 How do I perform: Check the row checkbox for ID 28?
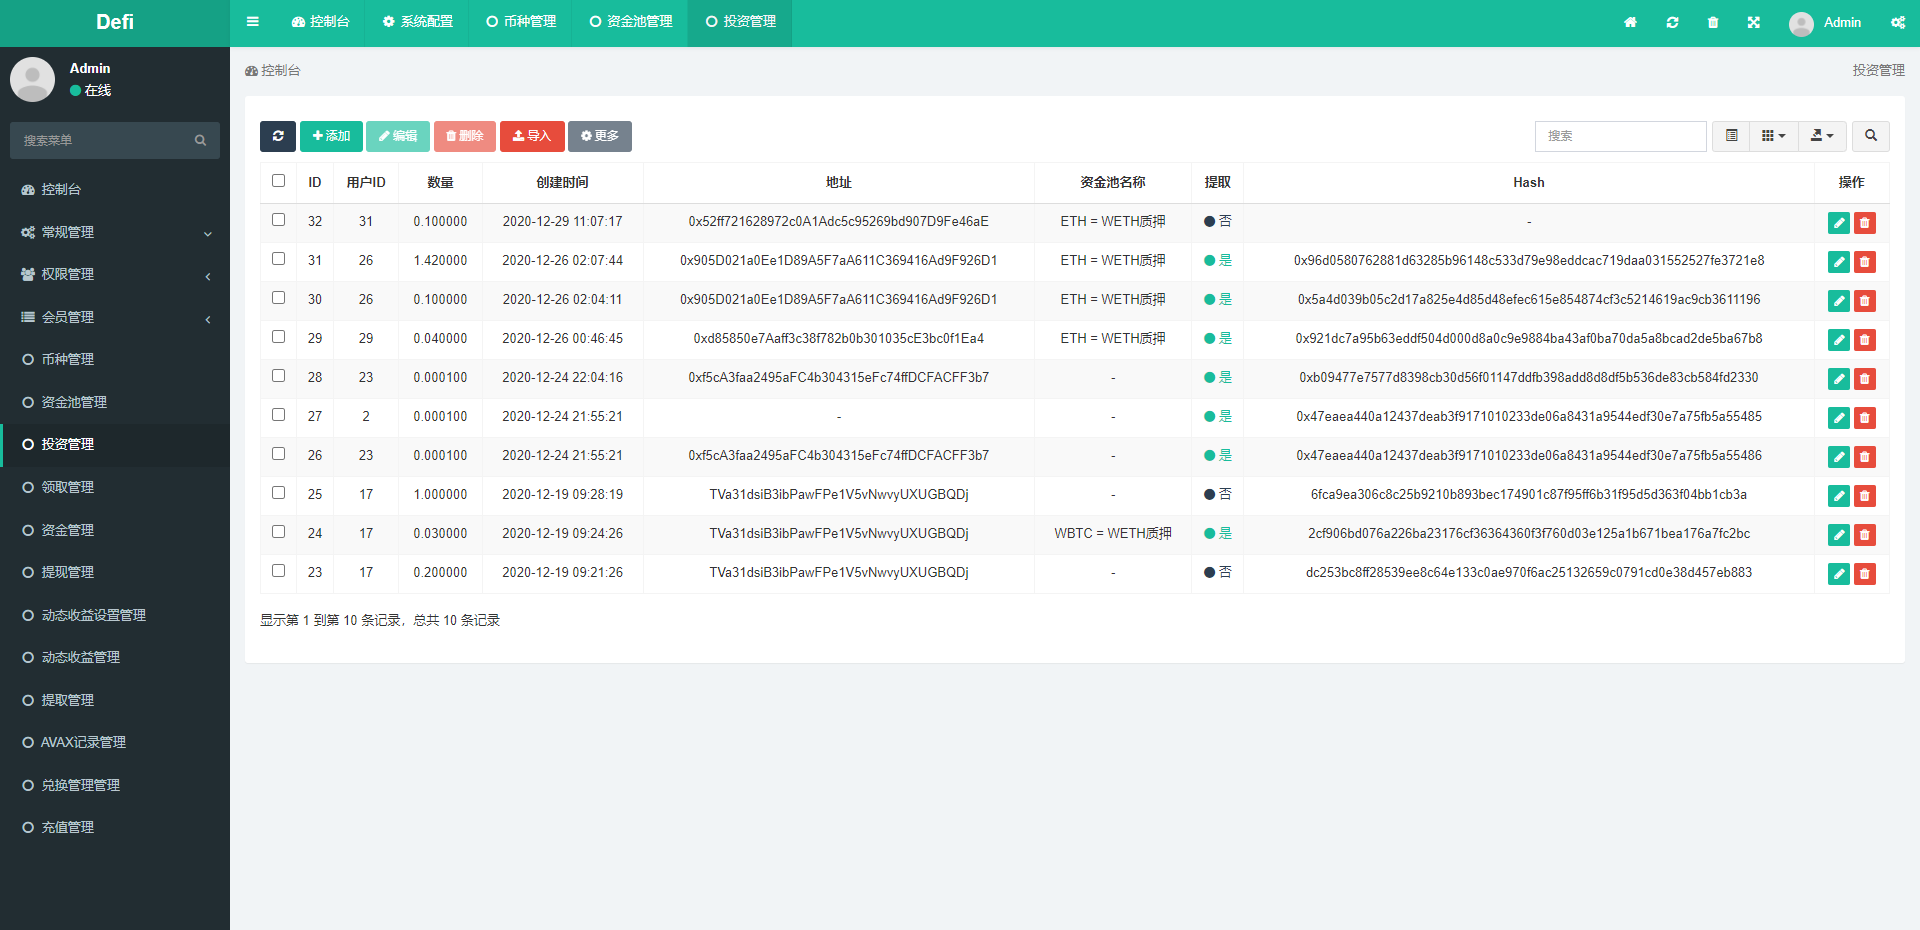click(278, 376)
